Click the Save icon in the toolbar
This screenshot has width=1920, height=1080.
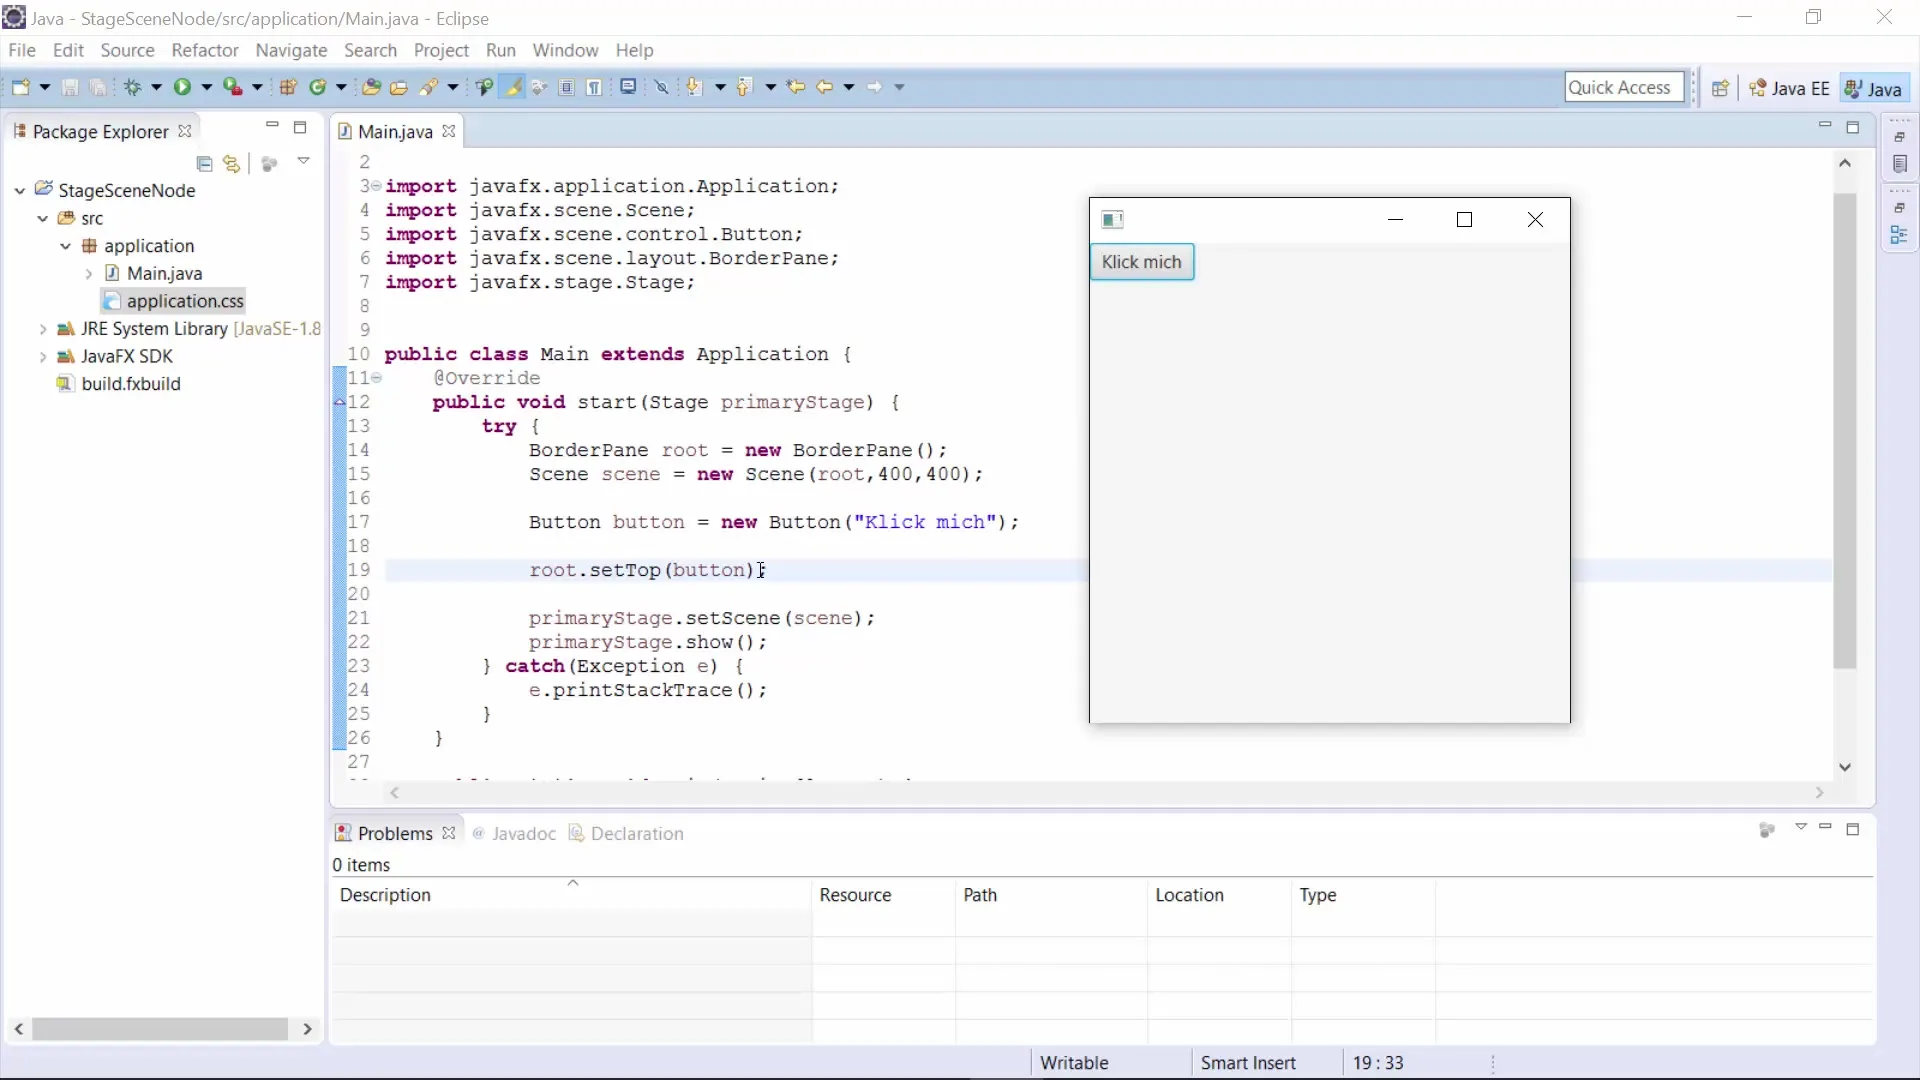(x=70, y=87)
